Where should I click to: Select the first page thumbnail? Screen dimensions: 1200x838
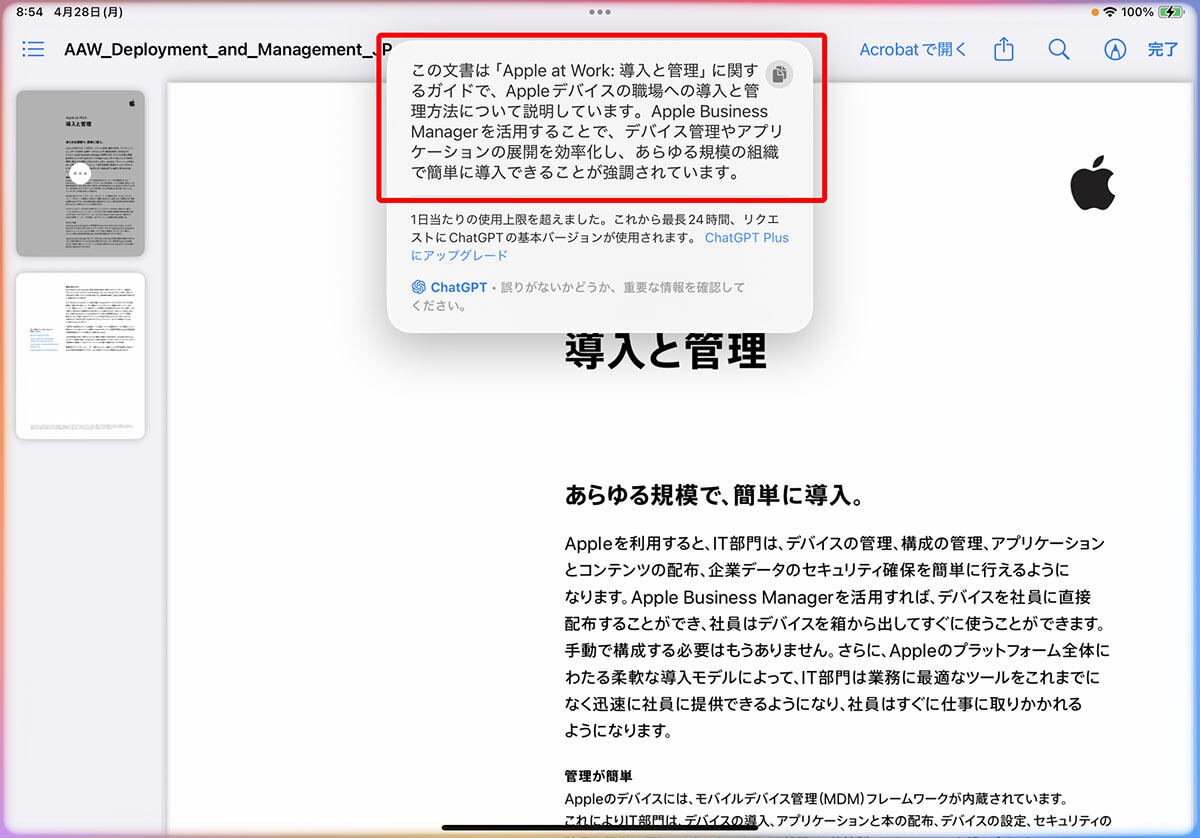[x=80, y=173]
